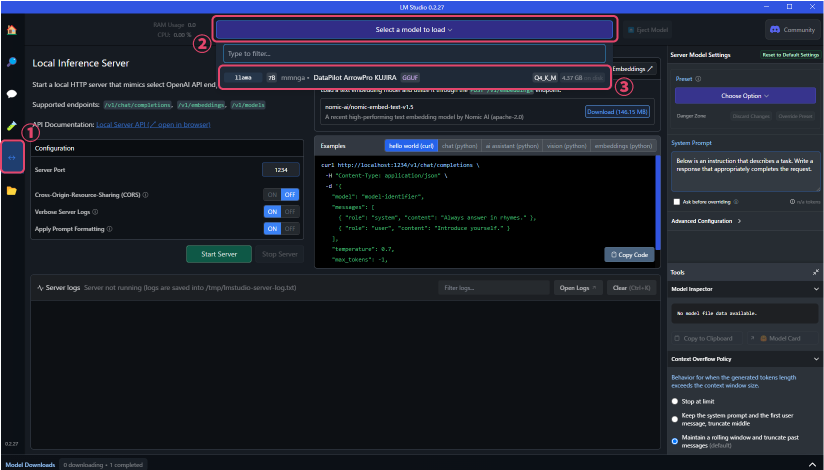Toggle Cross-Origin-Resource-Sharing (CORS) switch
824x470 pixels.
(x=281, y=194)
